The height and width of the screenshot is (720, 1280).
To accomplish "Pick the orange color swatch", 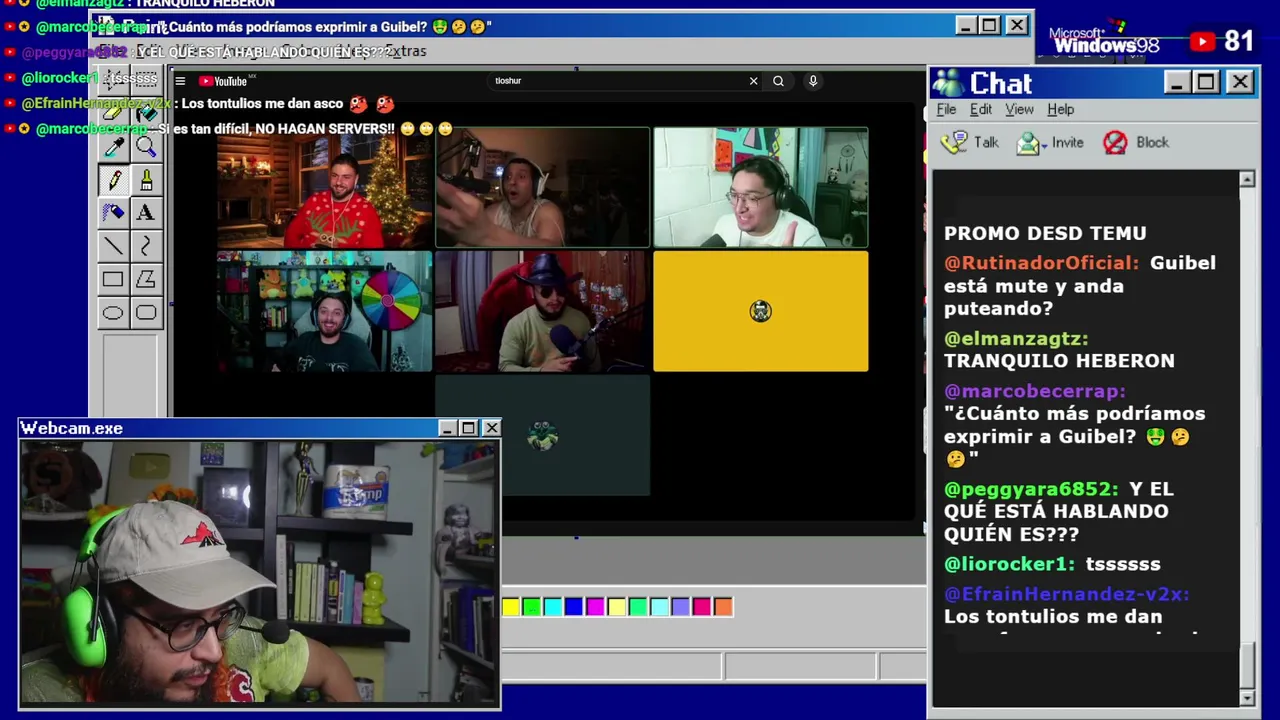I will pyautogui.click(x=723, y=607).
